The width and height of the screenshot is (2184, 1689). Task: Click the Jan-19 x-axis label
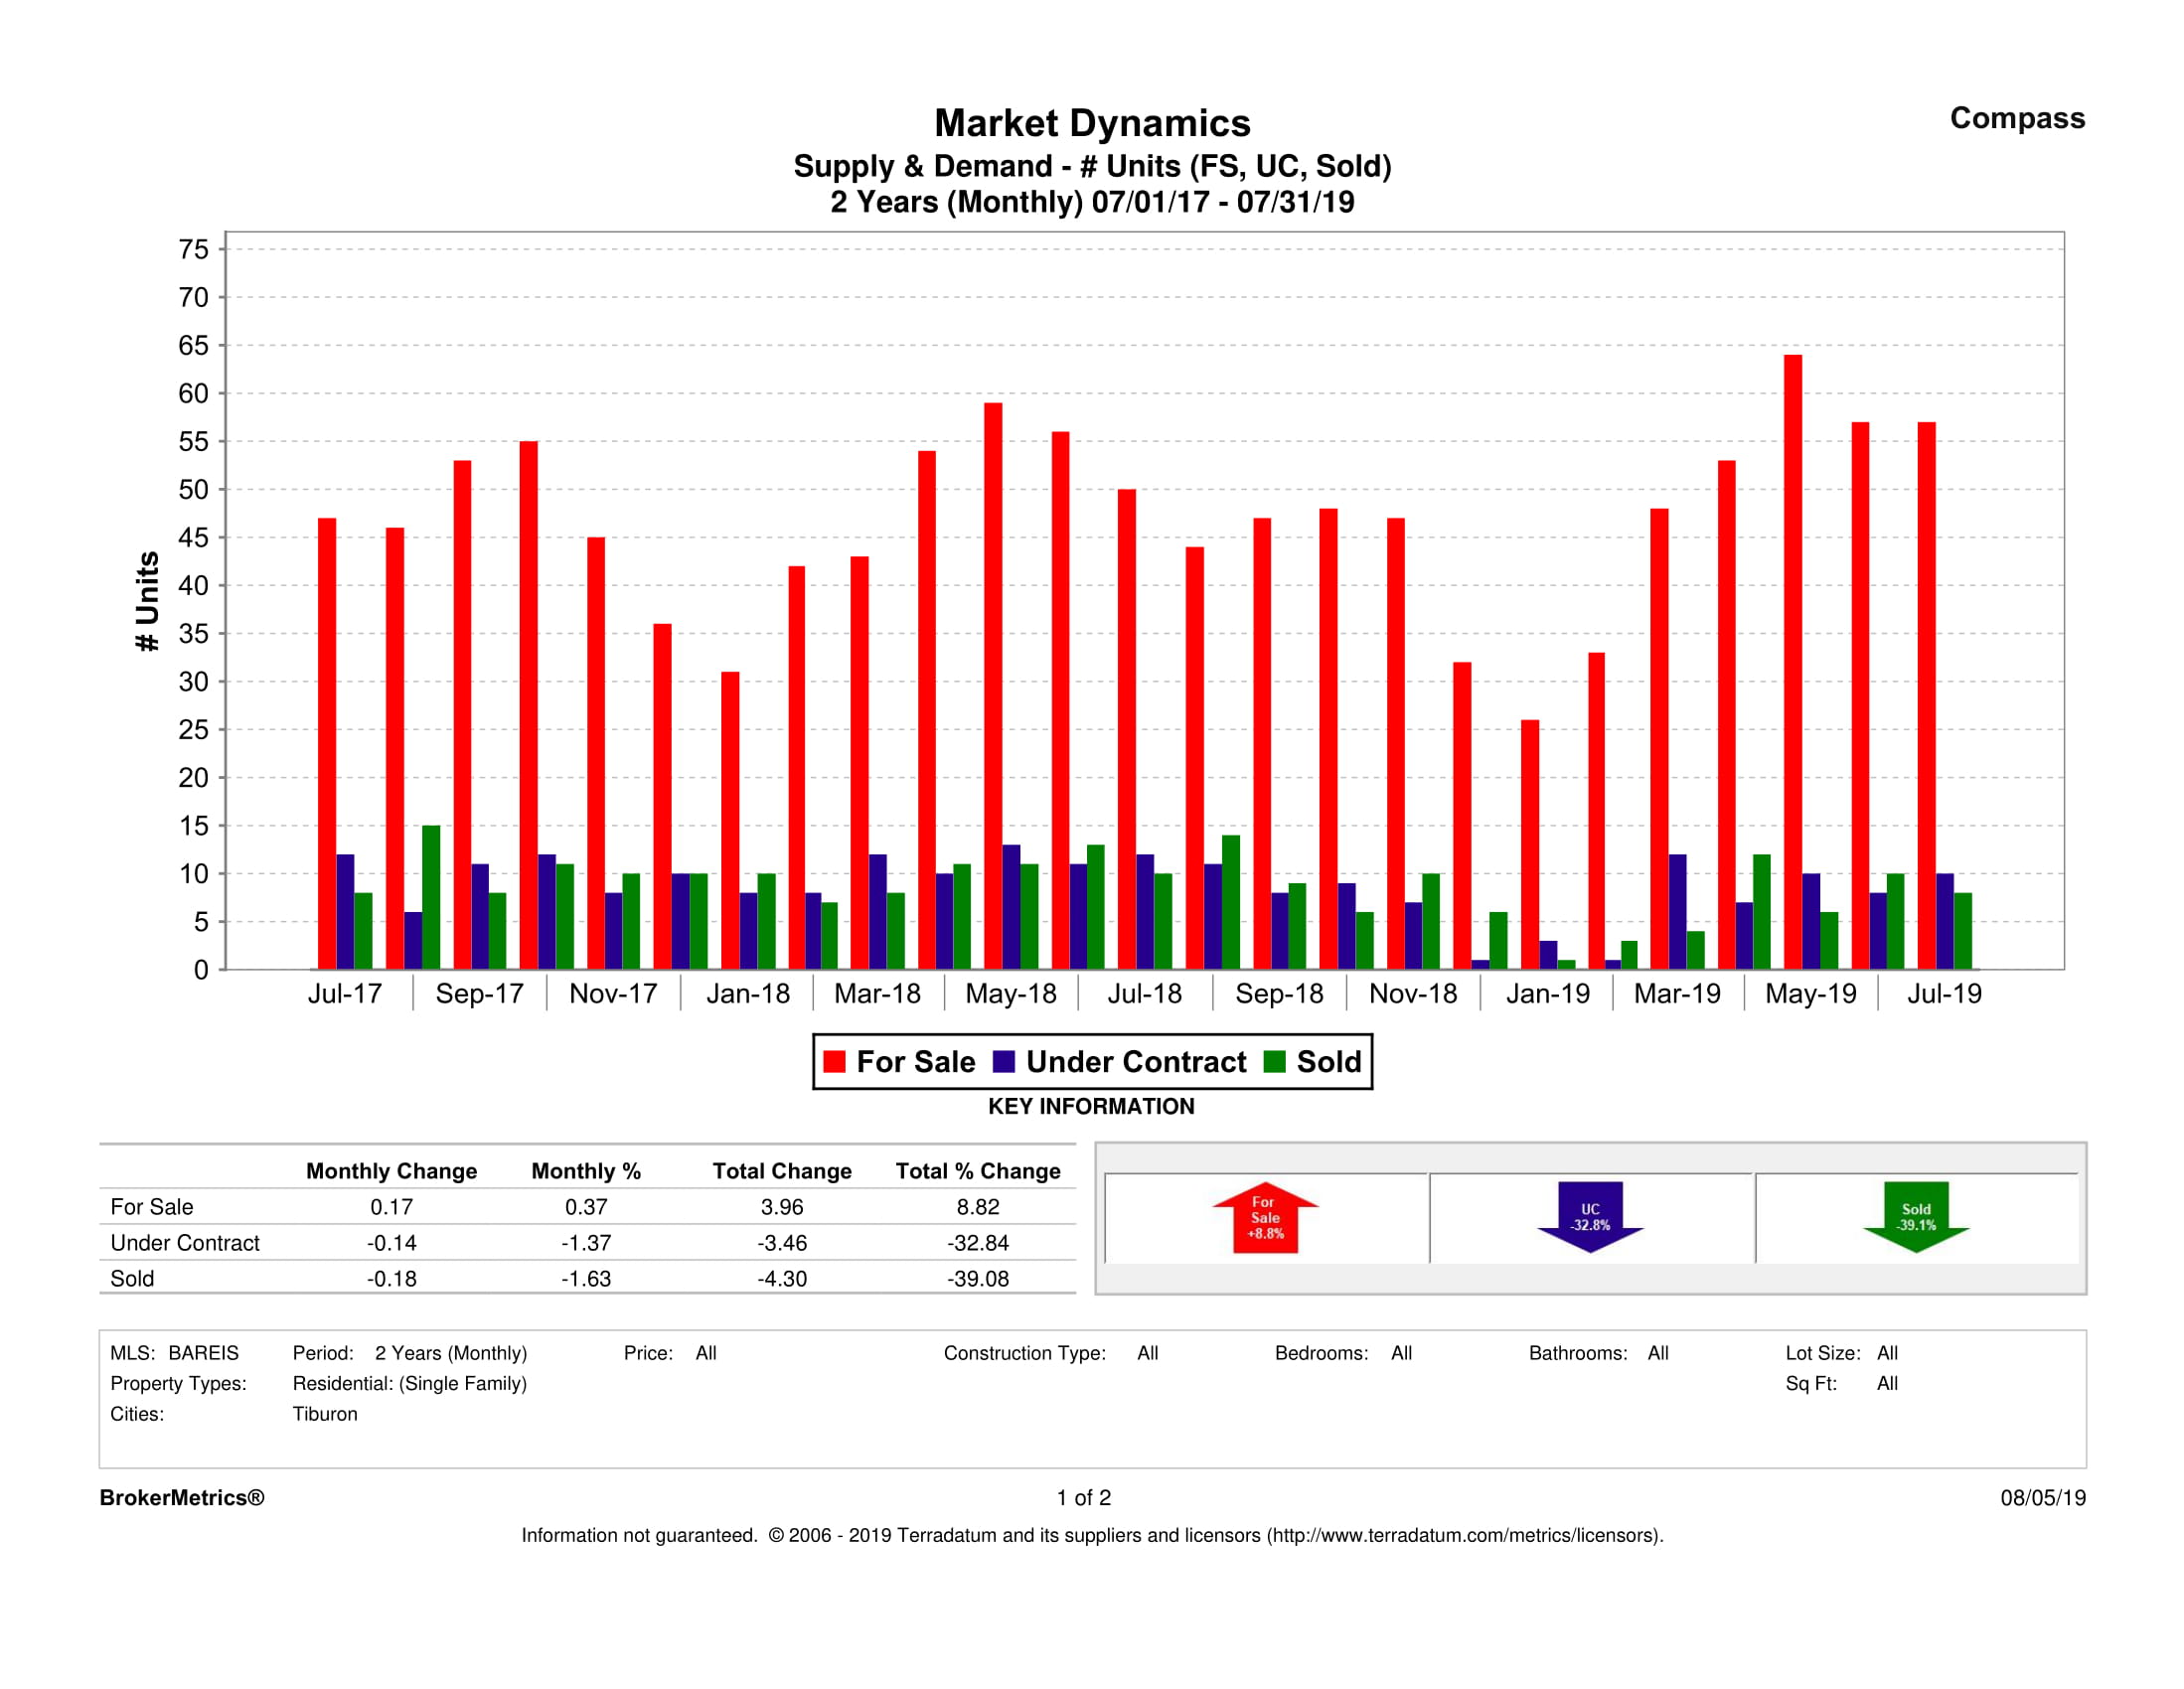coord(1547,994)
